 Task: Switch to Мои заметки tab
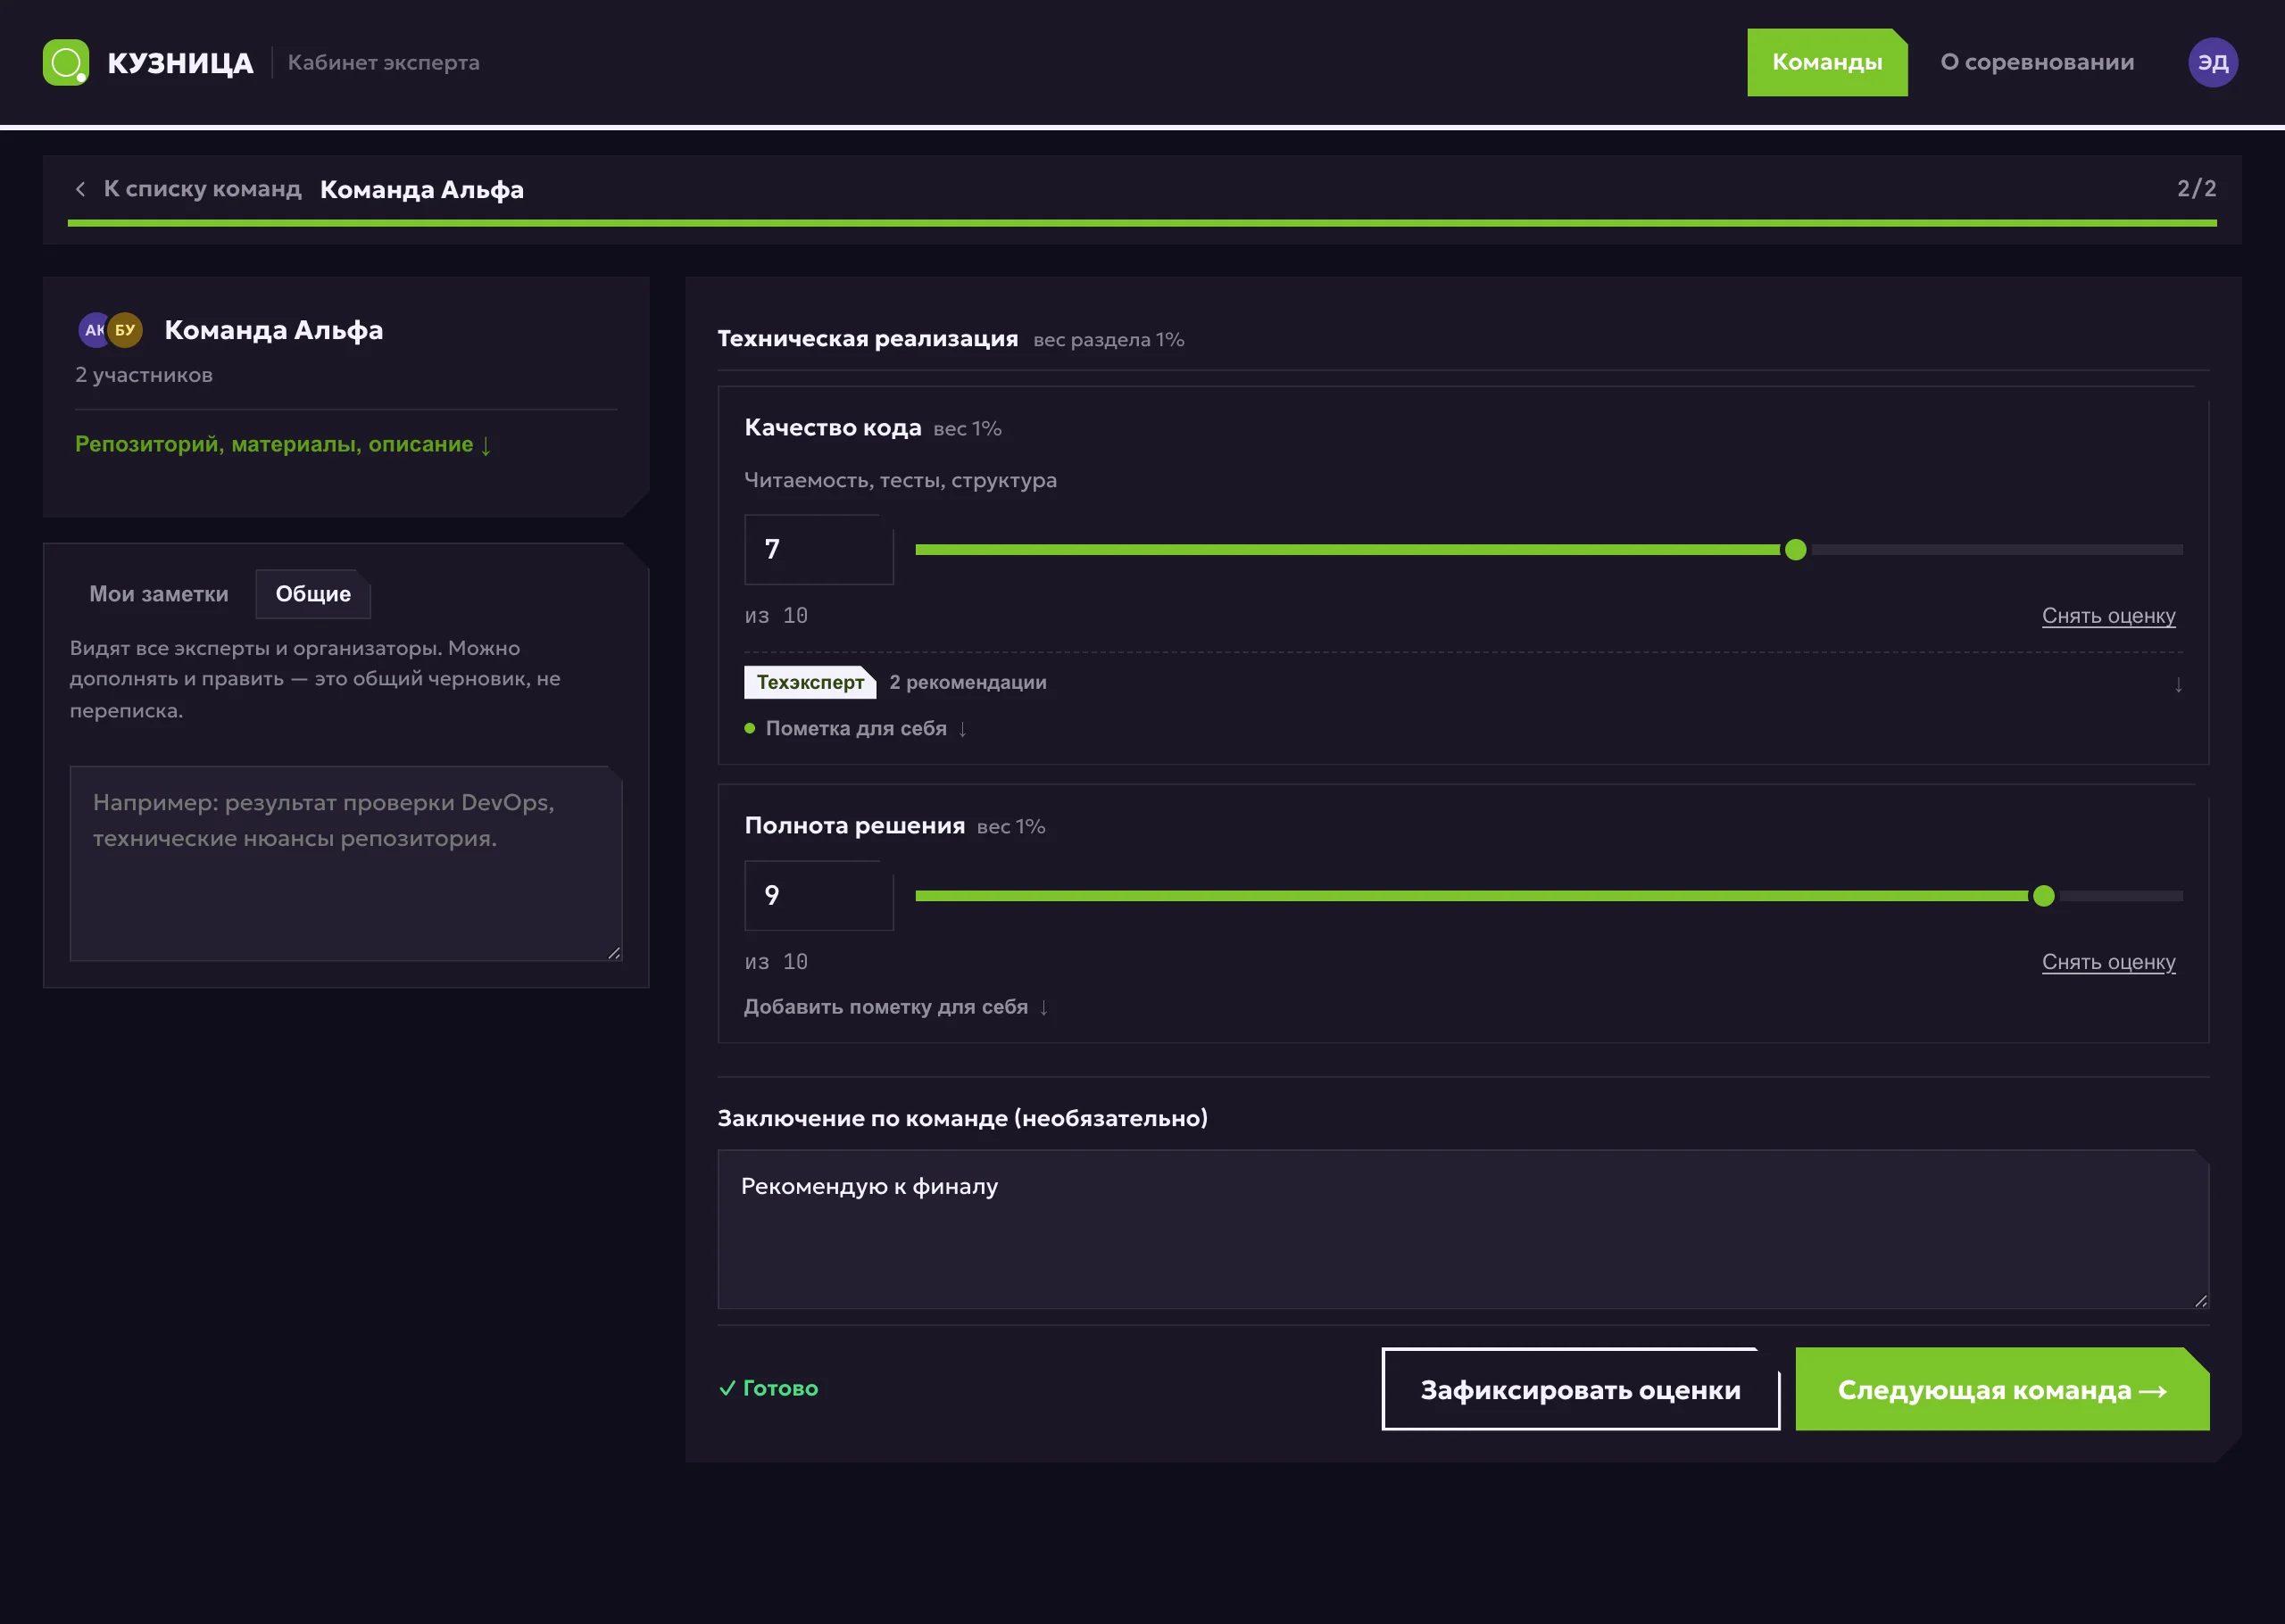pos(159,594)
